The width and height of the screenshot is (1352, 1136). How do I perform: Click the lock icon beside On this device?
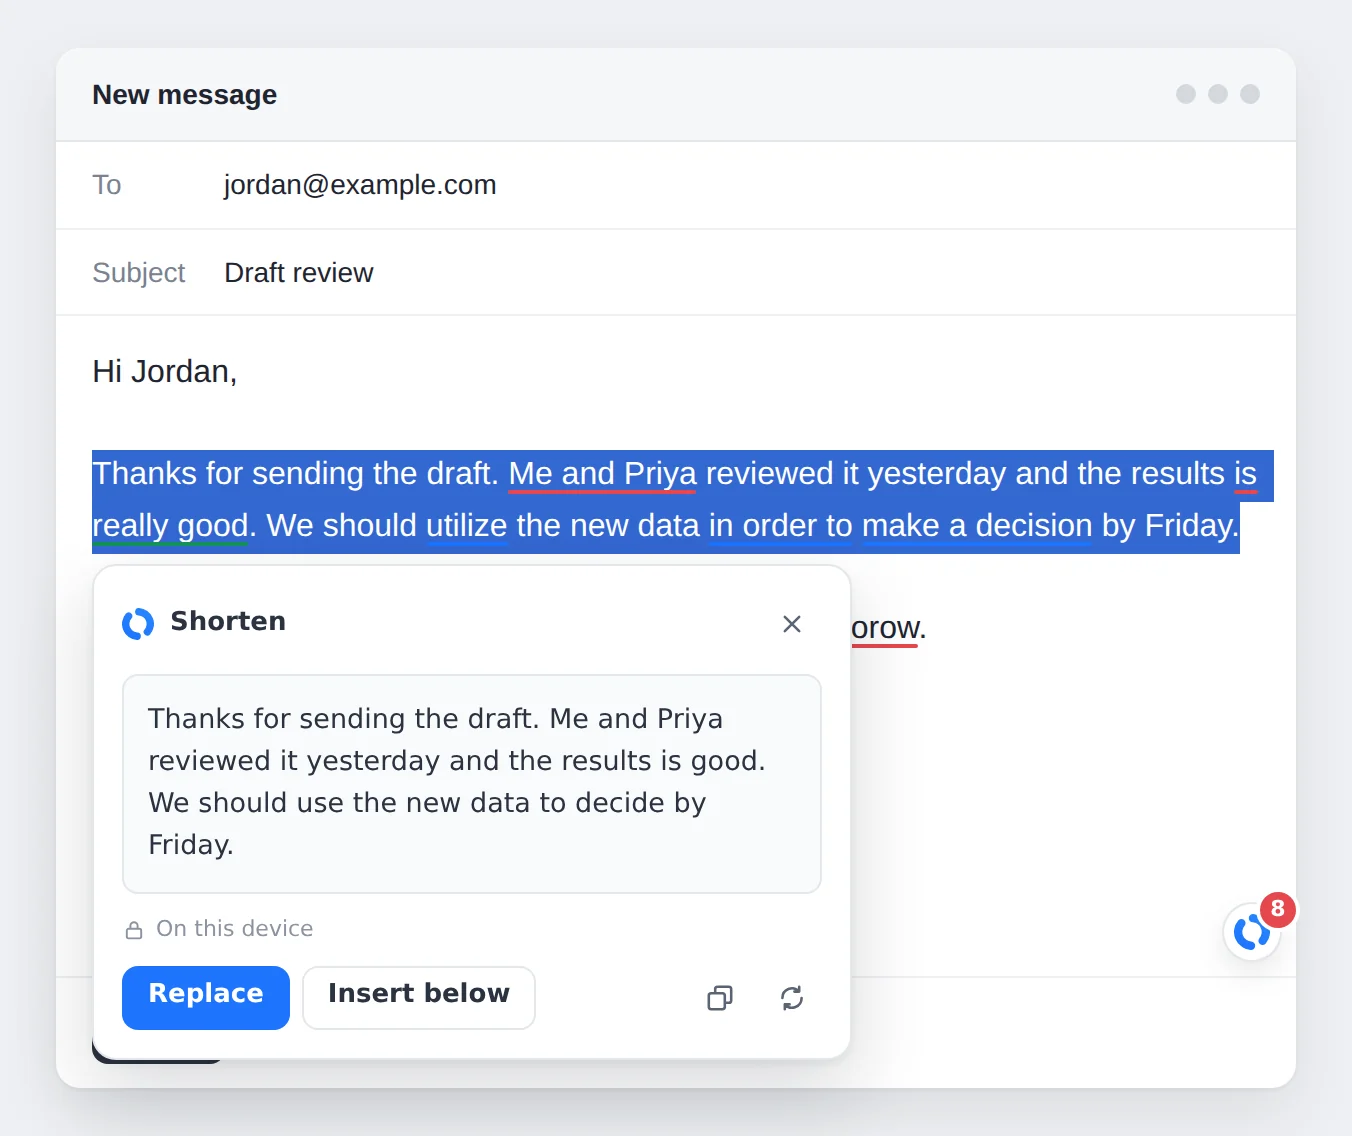tap(134, 930)
